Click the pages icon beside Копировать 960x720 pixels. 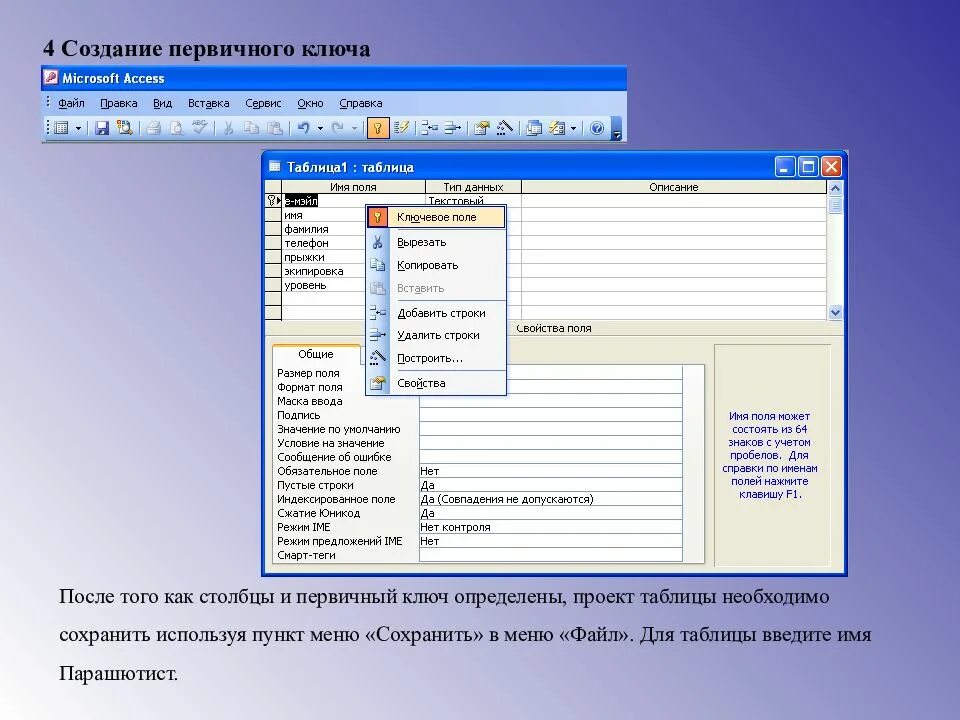click(378, 265)
